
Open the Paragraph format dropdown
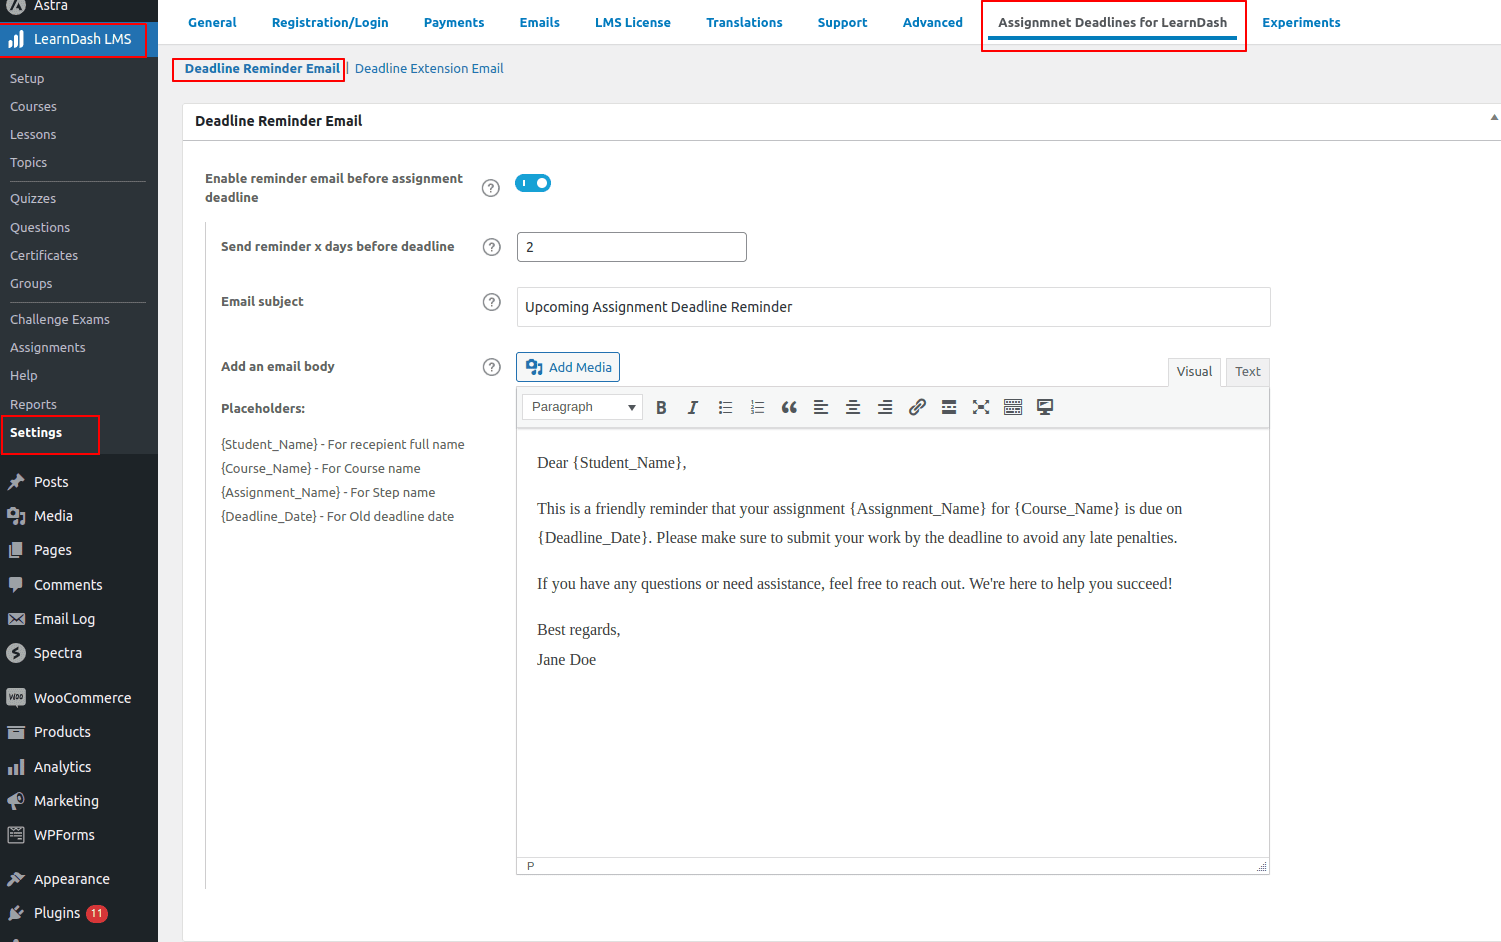pos(582,407)
